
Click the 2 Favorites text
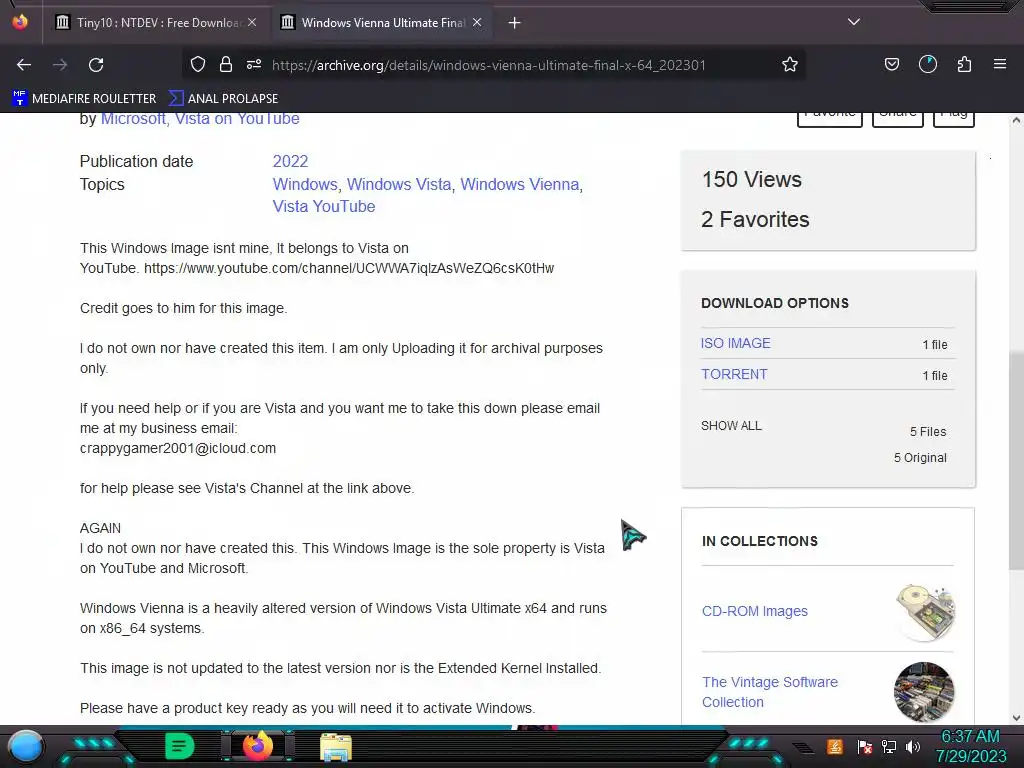[x=755, y=219]
